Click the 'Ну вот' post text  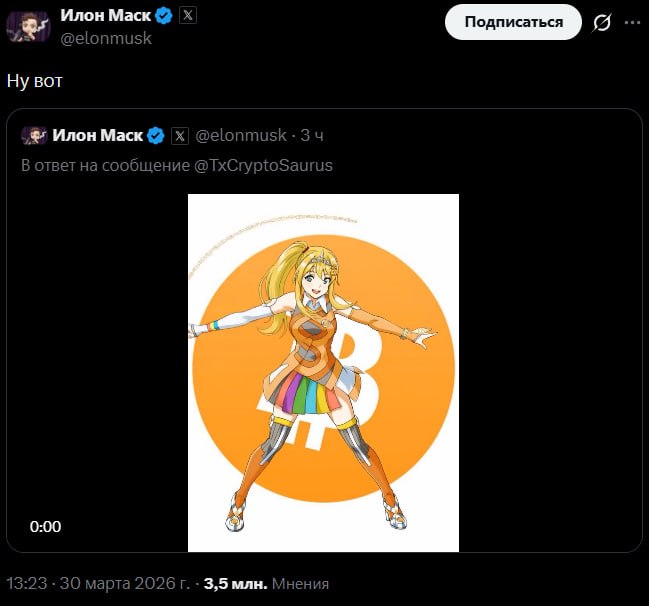(35, 80)
